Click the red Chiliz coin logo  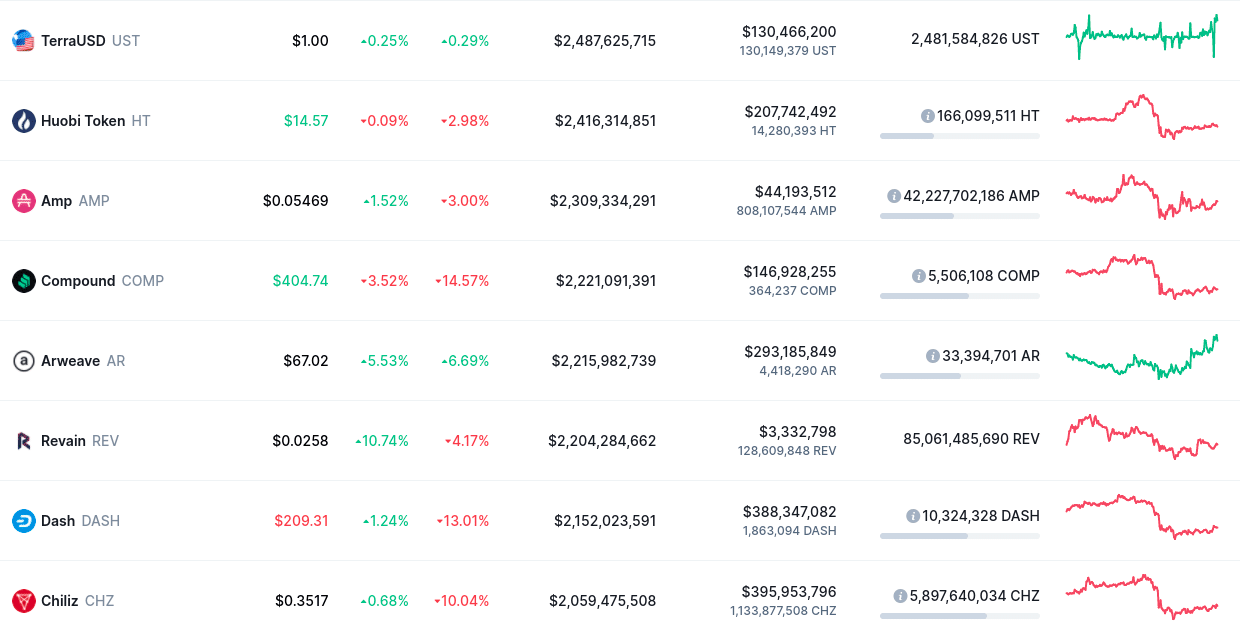(24, 601)
